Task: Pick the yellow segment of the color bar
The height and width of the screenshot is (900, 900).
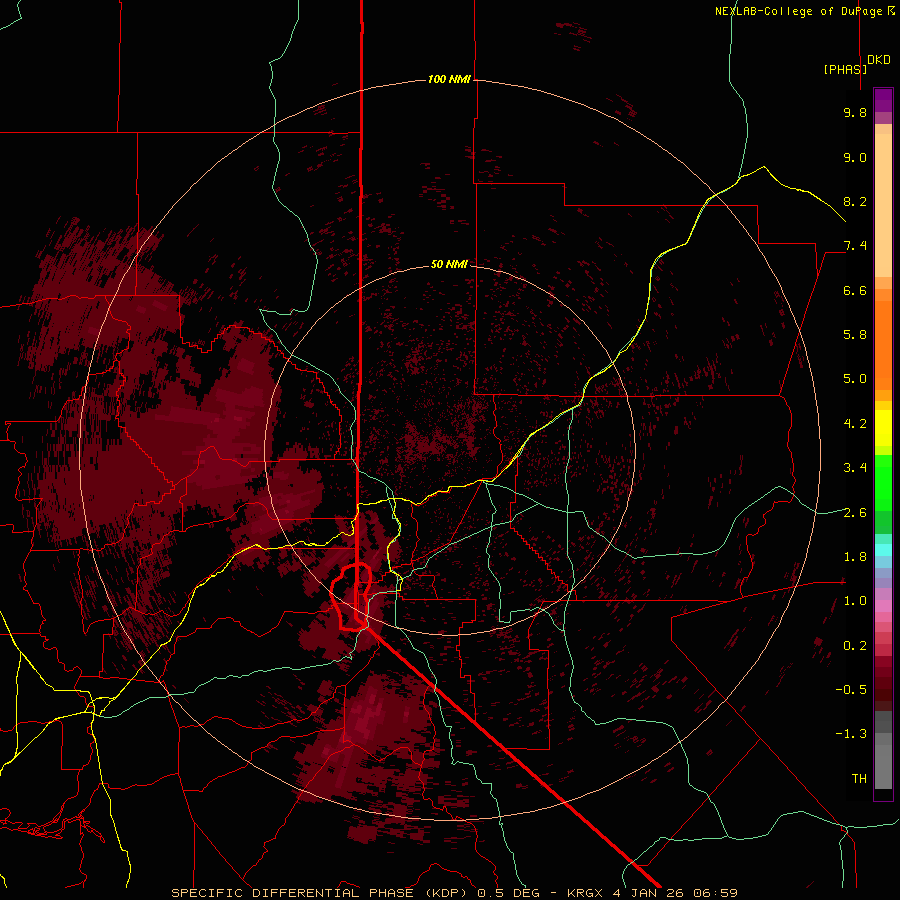Action: coord(883,428)
